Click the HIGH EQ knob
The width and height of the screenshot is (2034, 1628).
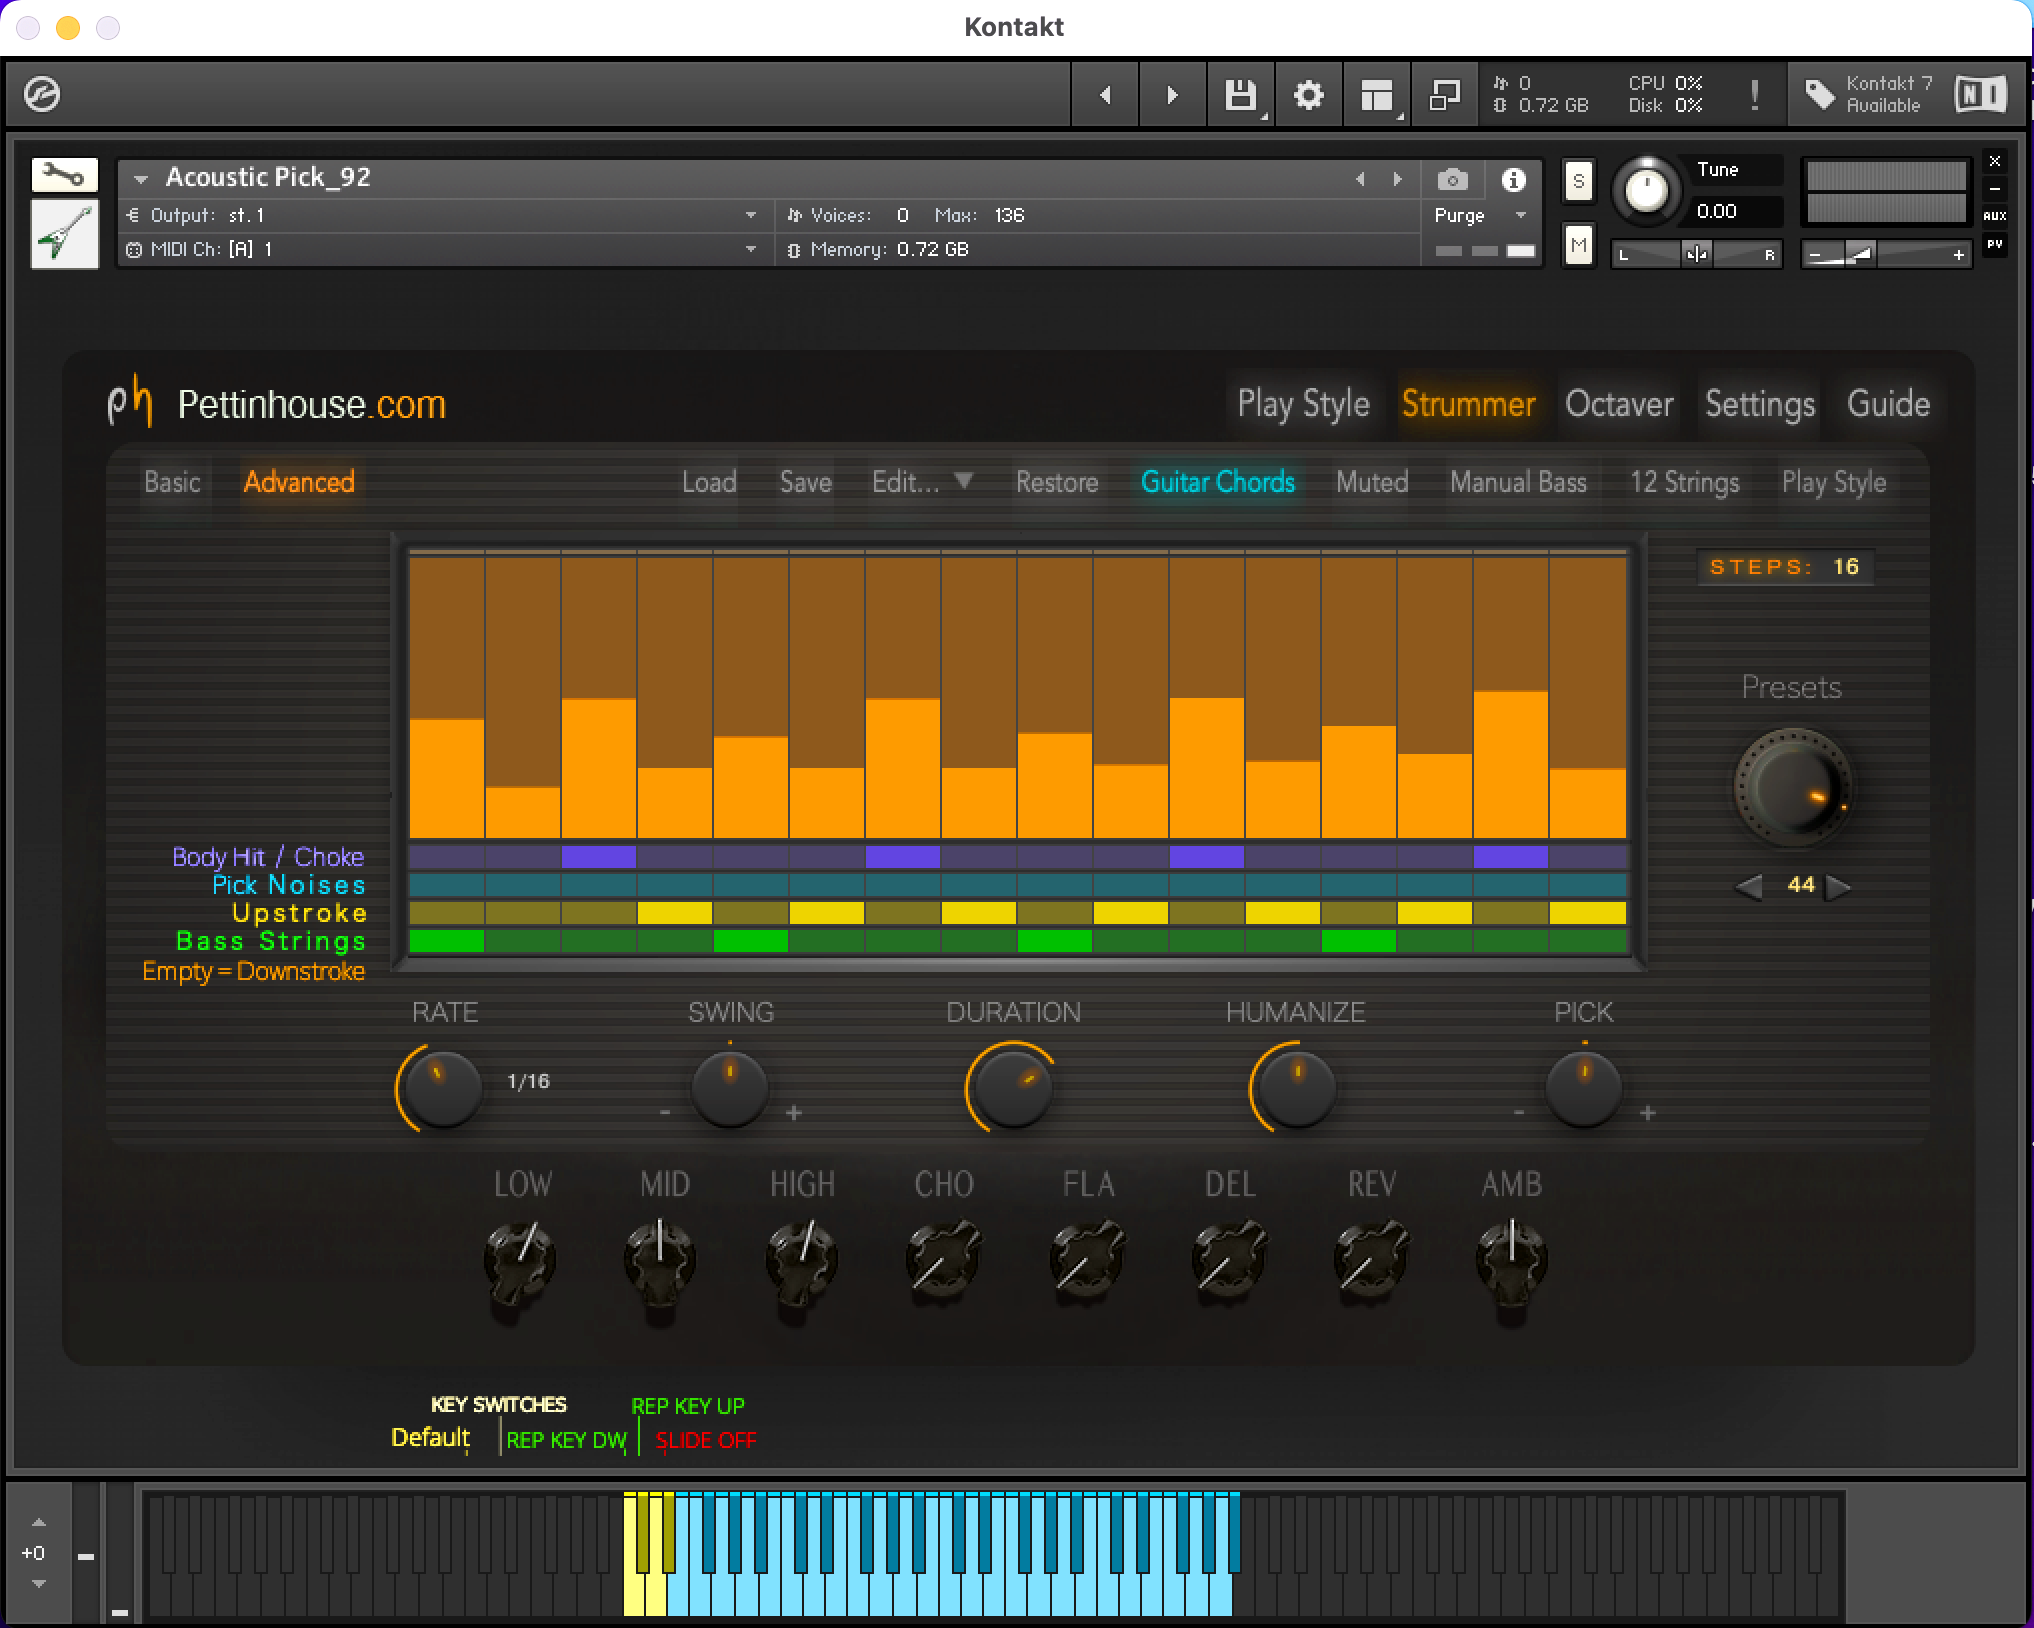coord(801,1260)
